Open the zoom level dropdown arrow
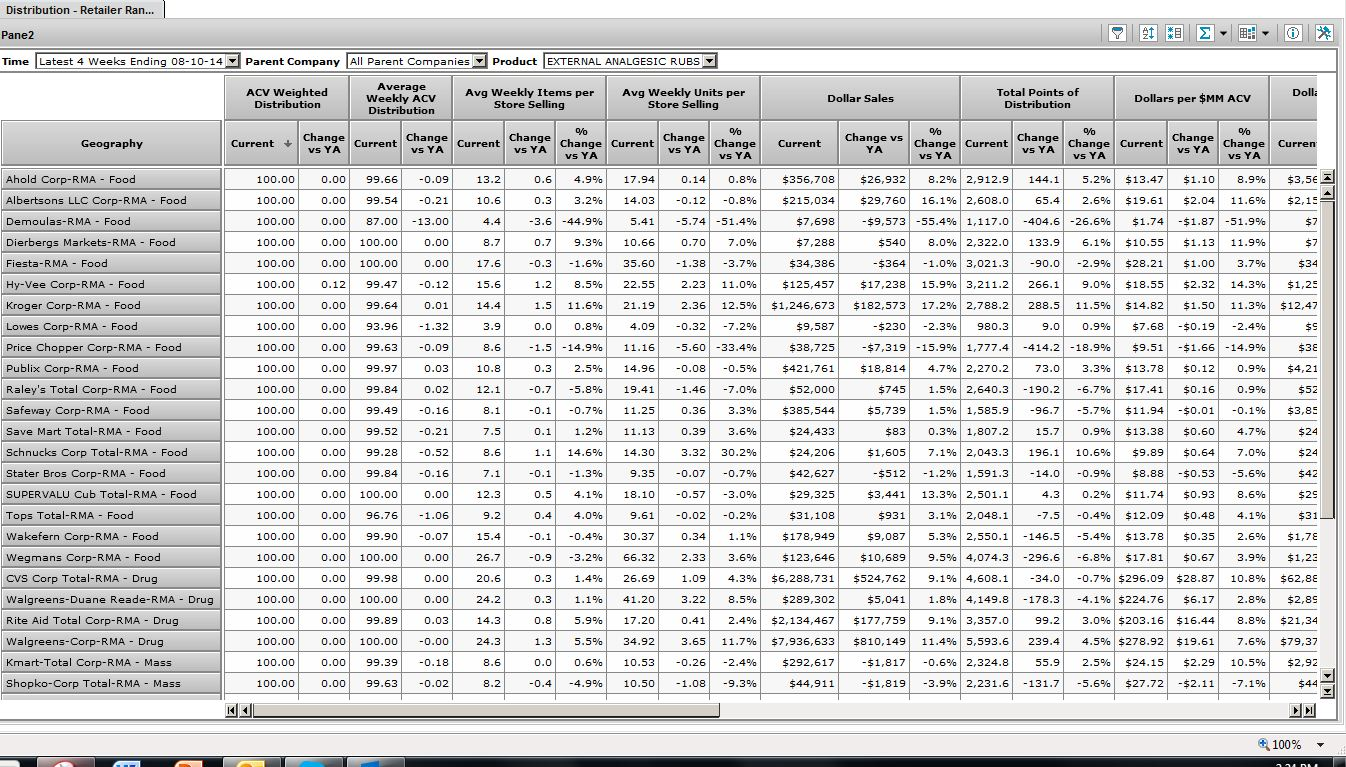1346x767 pixels. pos(1320,745)
